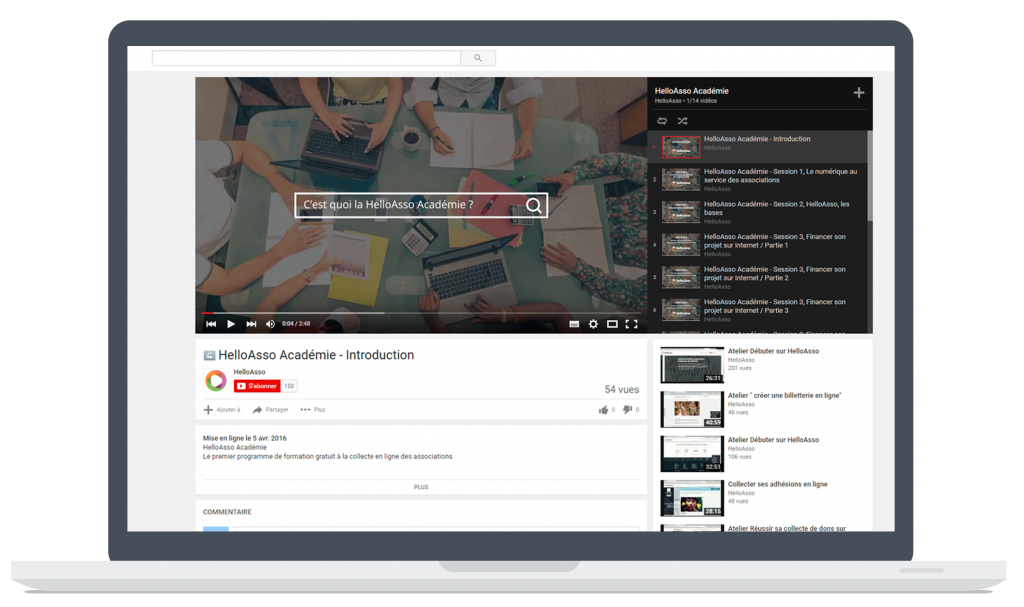Open the player settings gear
1024x607 pixels.
tap(593, 324)
